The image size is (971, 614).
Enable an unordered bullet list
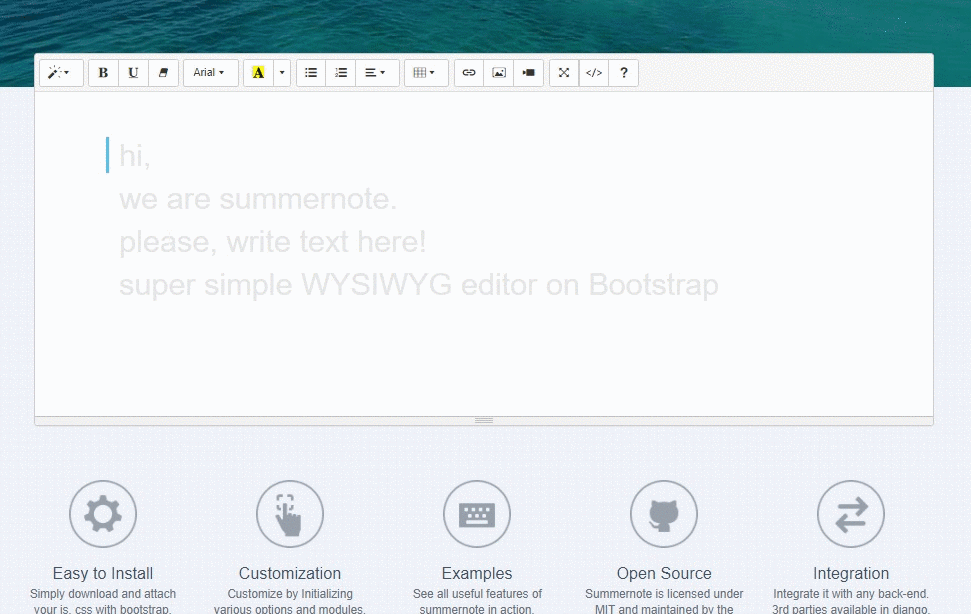tap(310, 72)
